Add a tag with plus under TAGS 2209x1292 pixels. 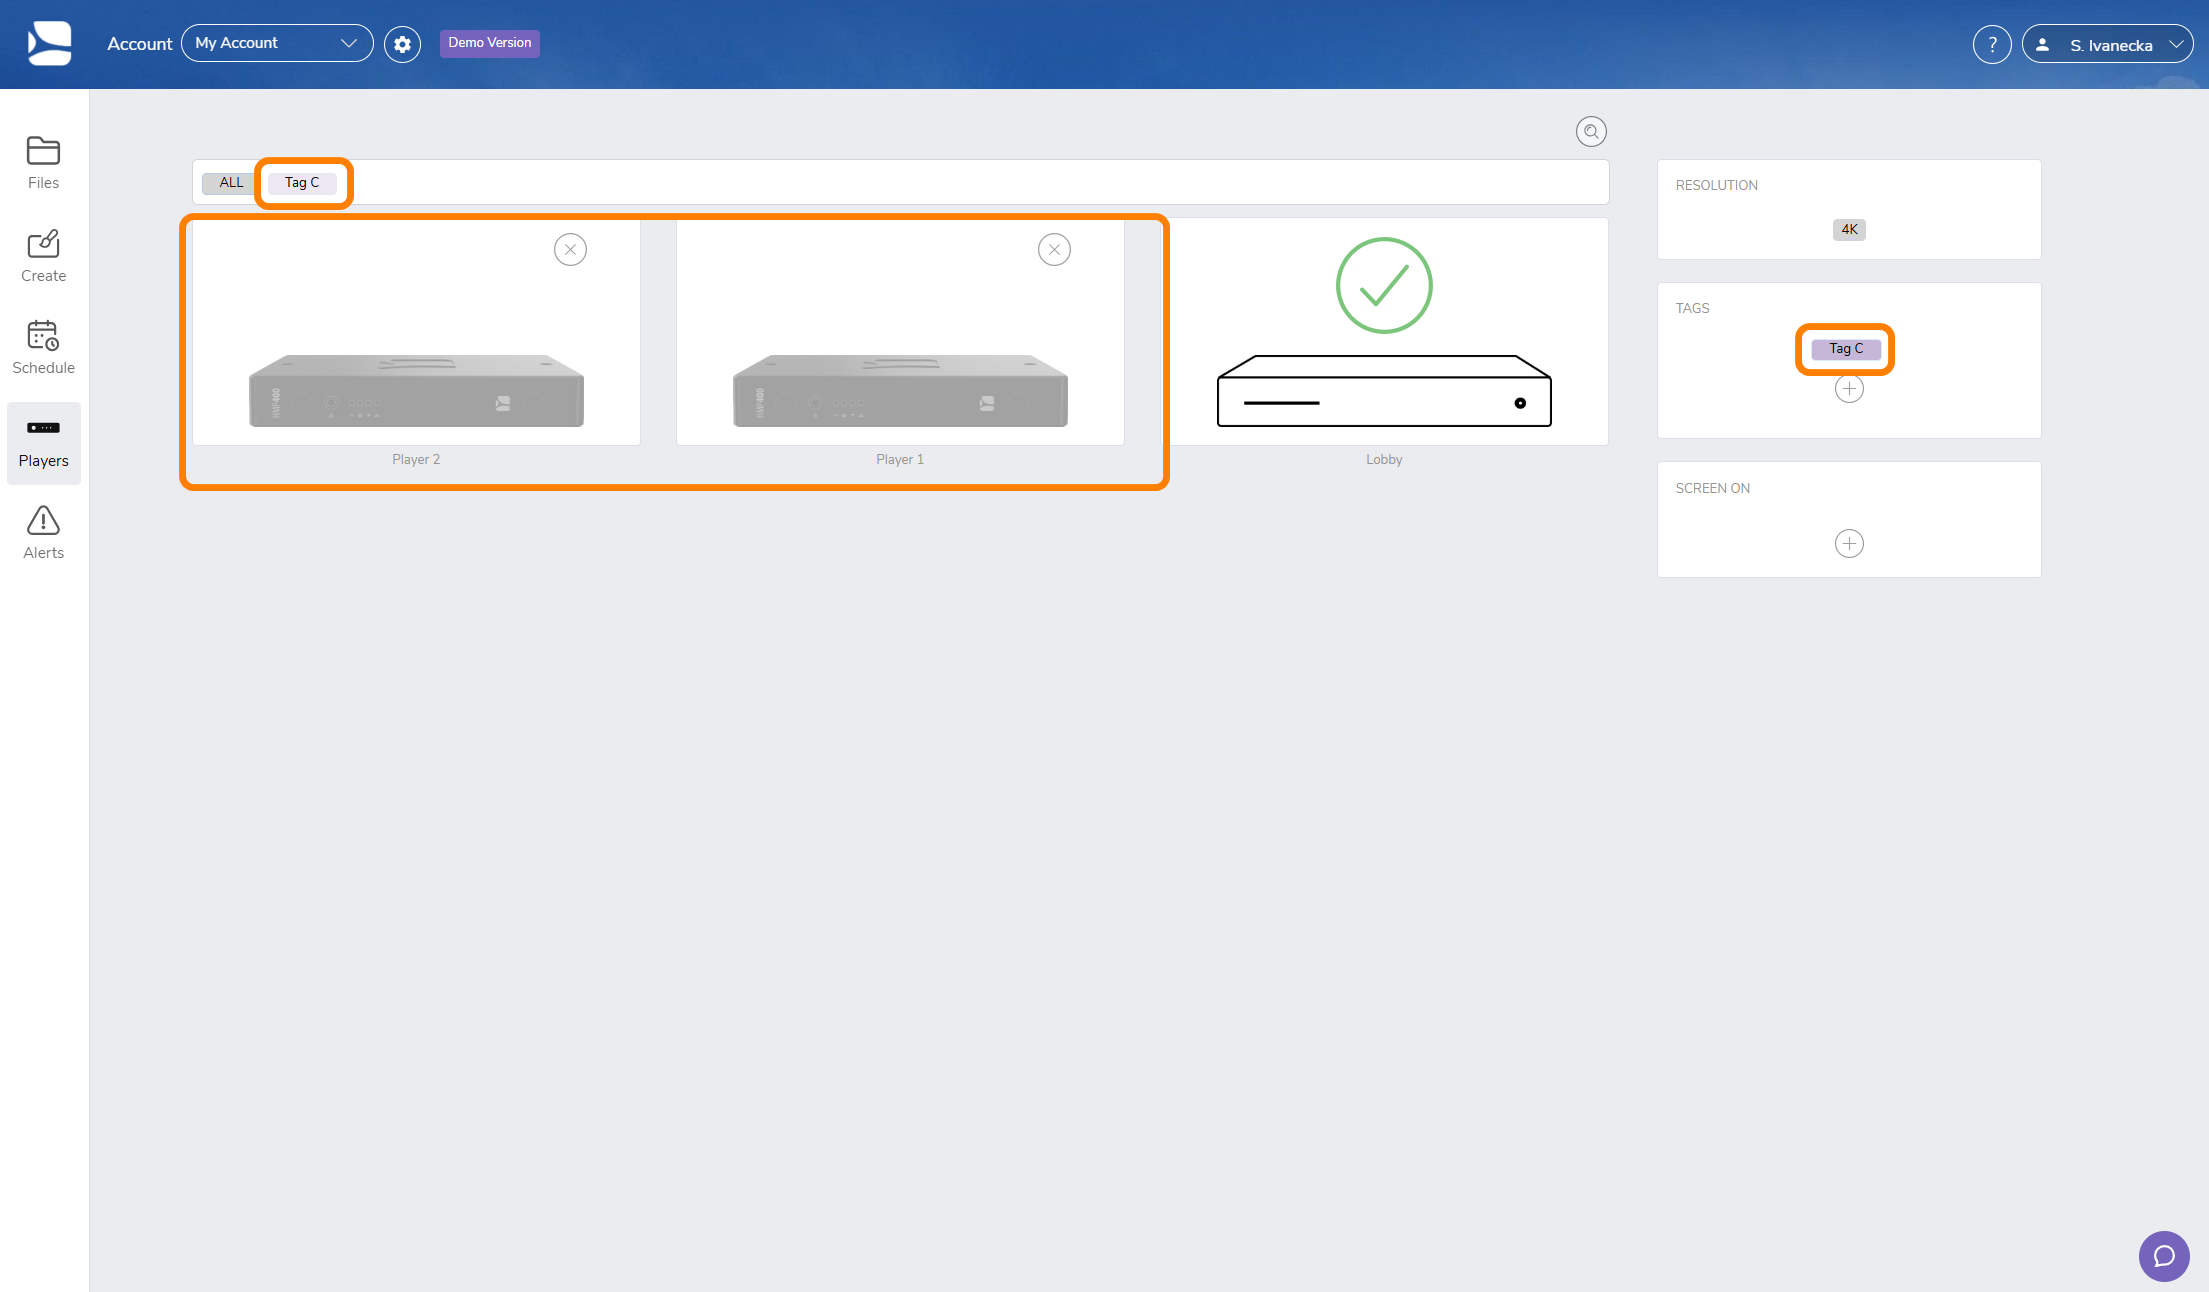[1849, 388]
